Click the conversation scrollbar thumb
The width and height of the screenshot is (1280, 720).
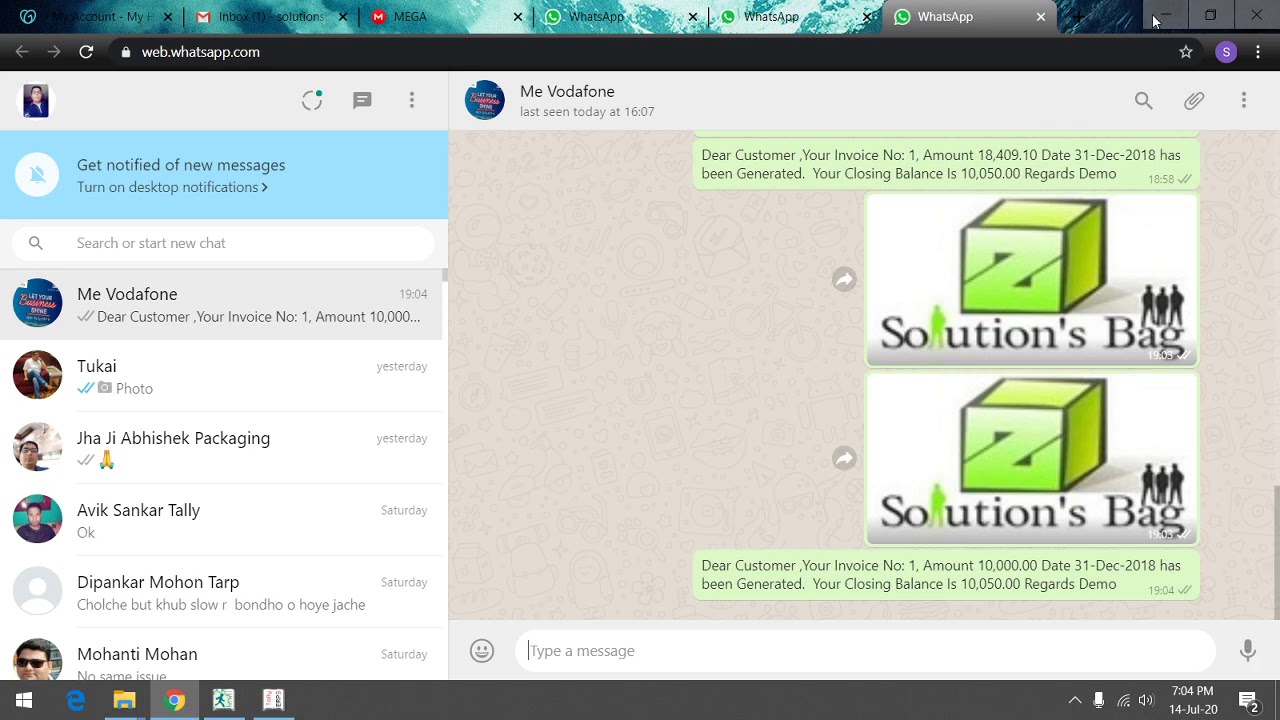[x=1276, y=552]
